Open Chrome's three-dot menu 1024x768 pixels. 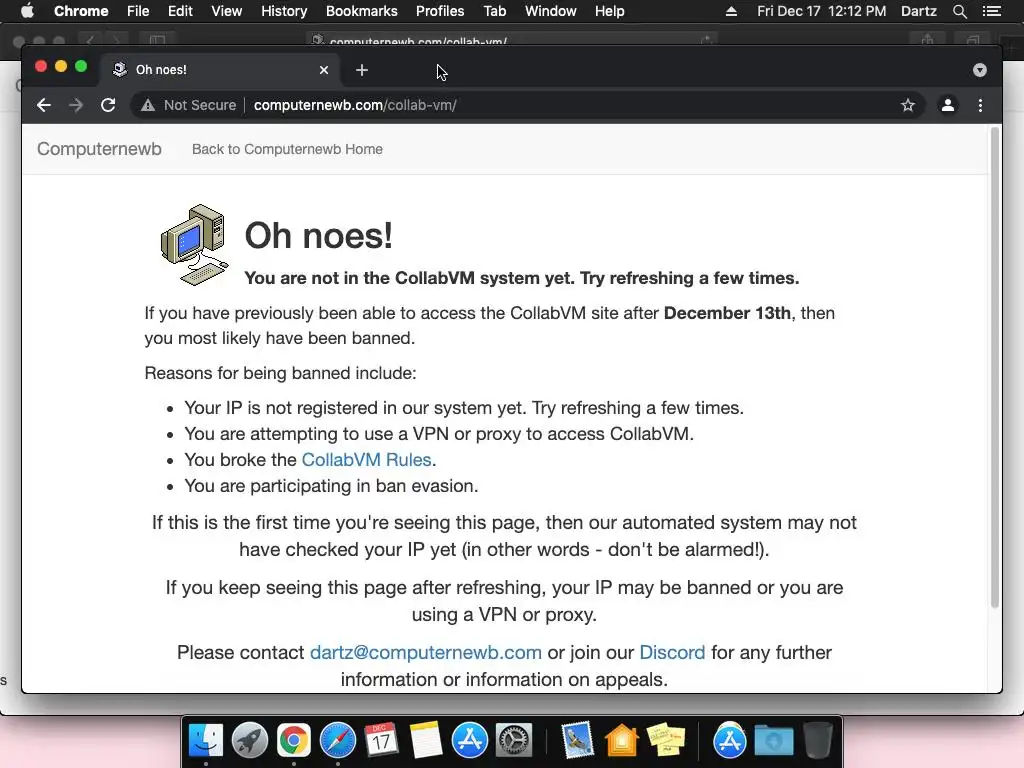point(980,105)
